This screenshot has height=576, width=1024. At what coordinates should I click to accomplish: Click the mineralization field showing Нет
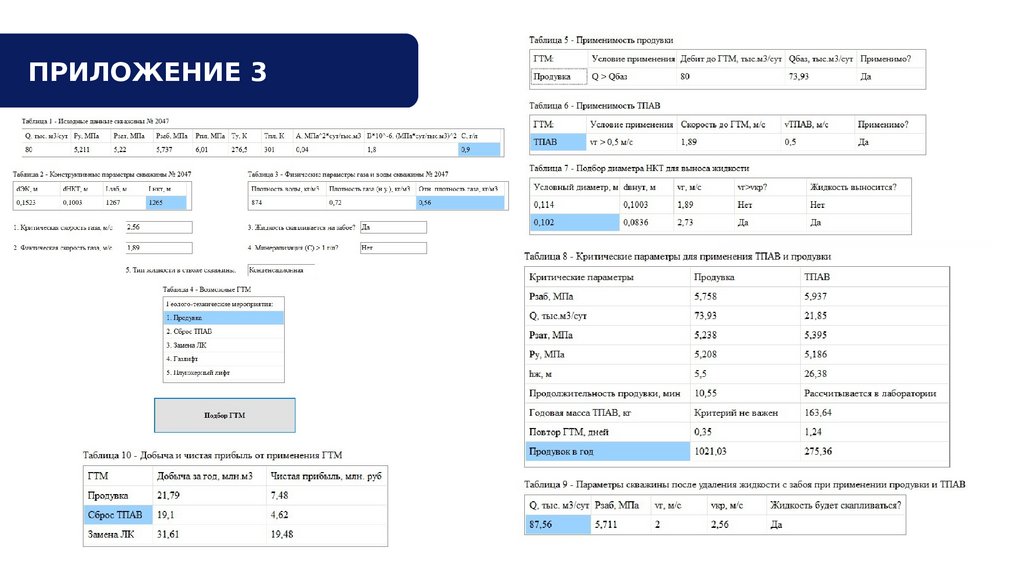[393, 248]
